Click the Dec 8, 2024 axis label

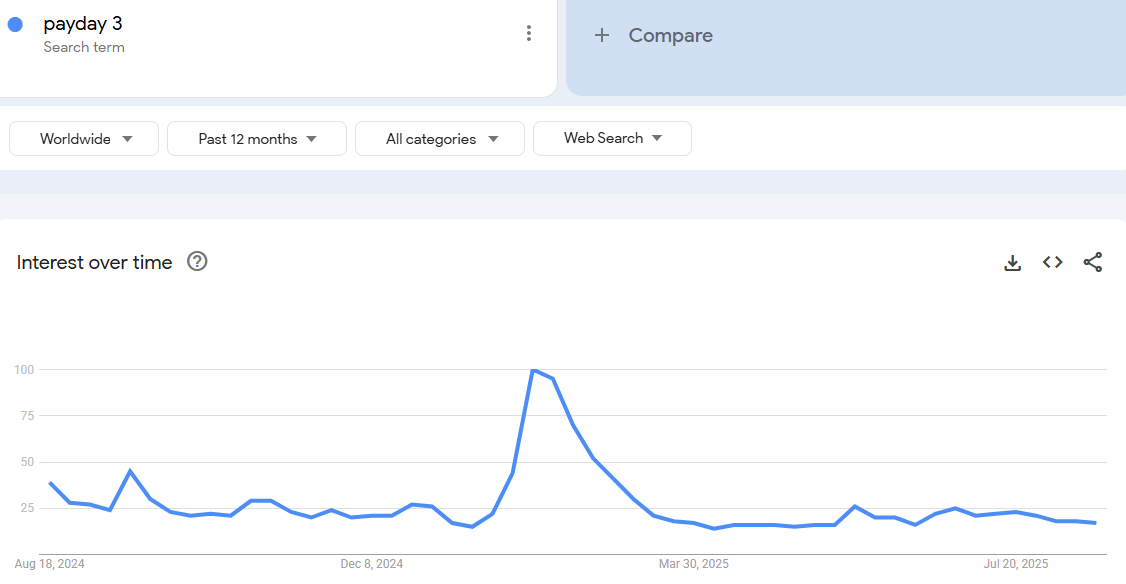[372, 564]
